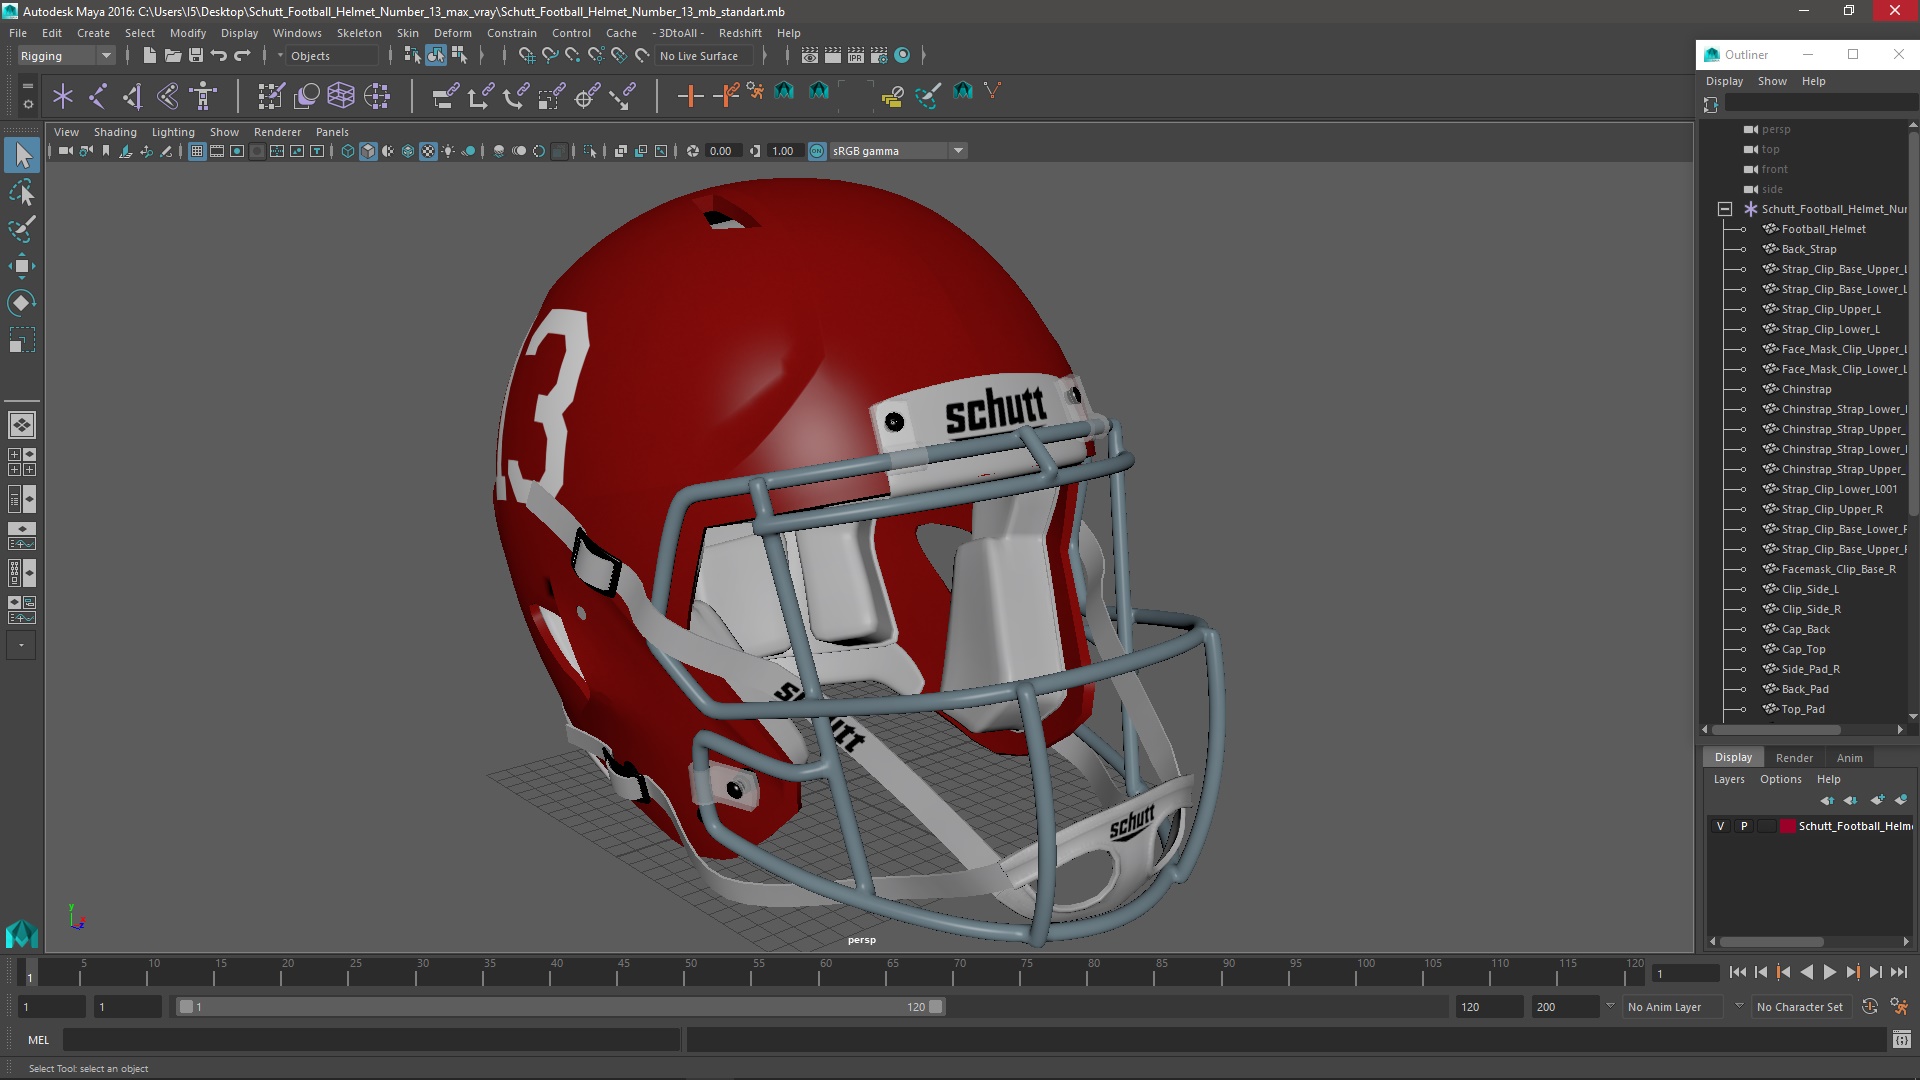Toggle the viewport grid display

(197, 151)
